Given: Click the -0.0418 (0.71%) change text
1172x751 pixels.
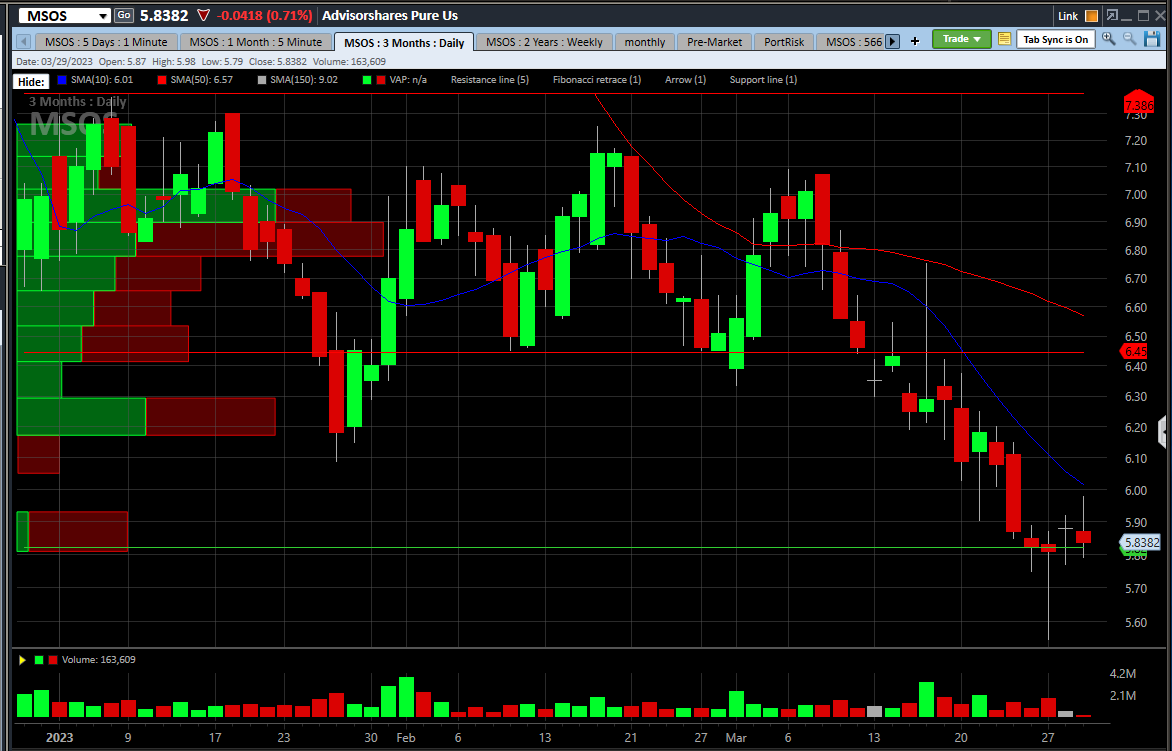Looking at the screenshot, I should coord(264,16).
